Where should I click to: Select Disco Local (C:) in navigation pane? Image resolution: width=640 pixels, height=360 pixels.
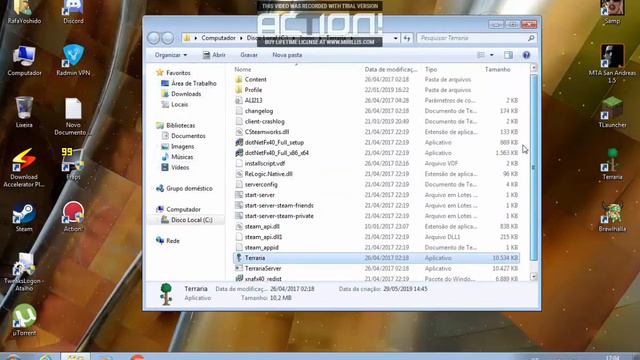point(187,220)
